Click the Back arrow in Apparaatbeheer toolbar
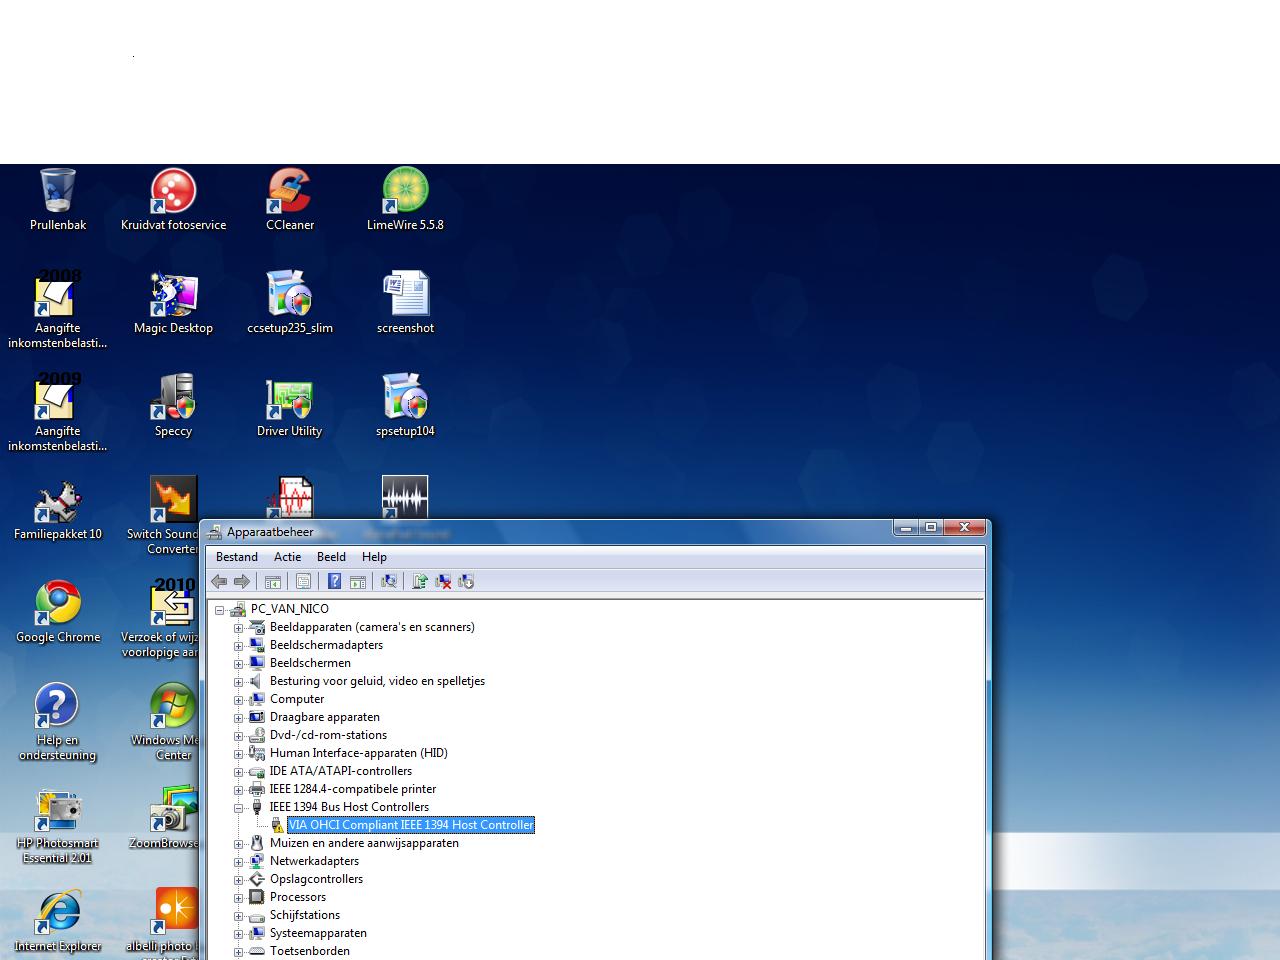Screen dimensions: 1280x960 (219, 582)
